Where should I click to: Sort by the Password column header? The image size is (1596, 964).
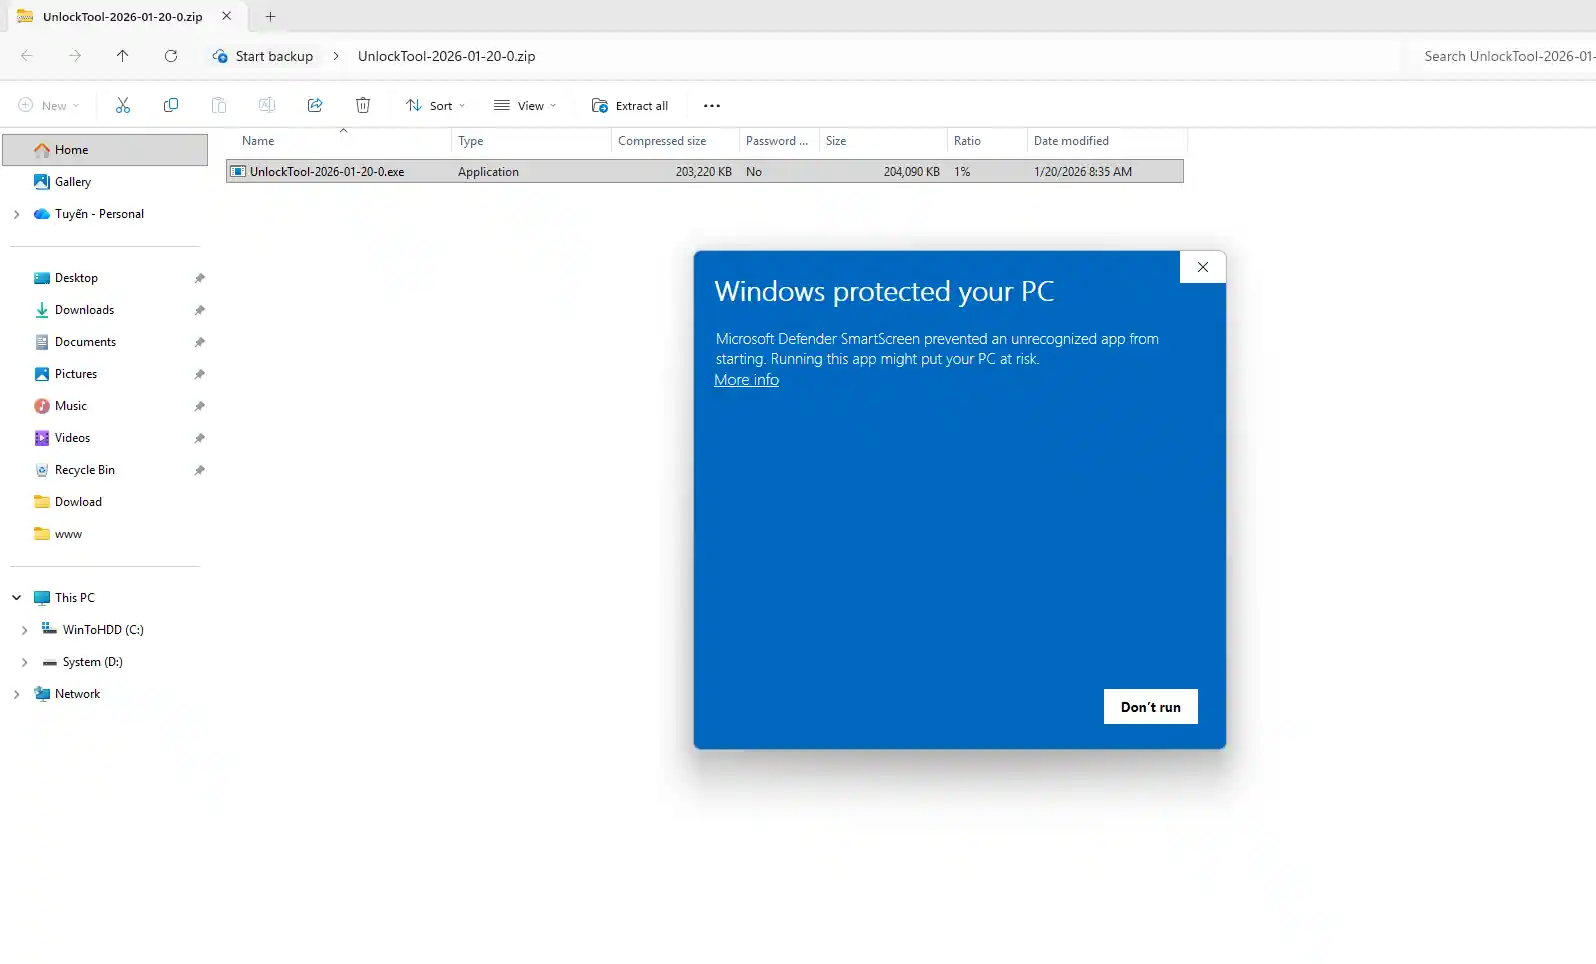click(779, 141)
